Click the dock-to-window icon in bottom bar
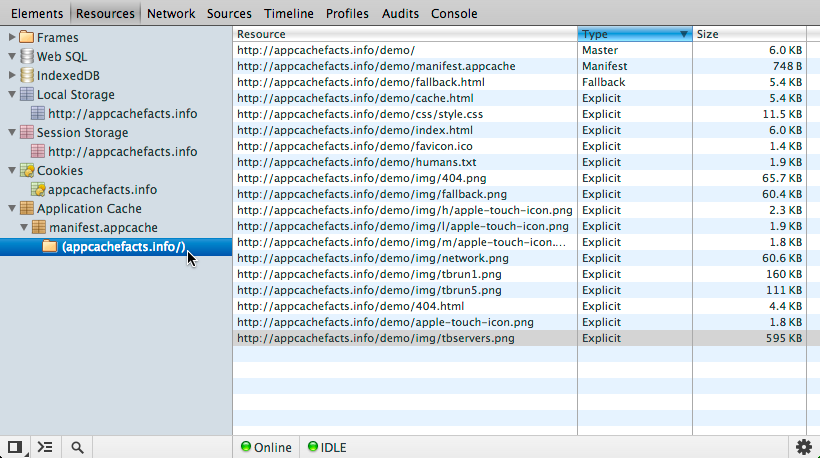This screenshot has height=458, width=820. (x=15, y=447)
